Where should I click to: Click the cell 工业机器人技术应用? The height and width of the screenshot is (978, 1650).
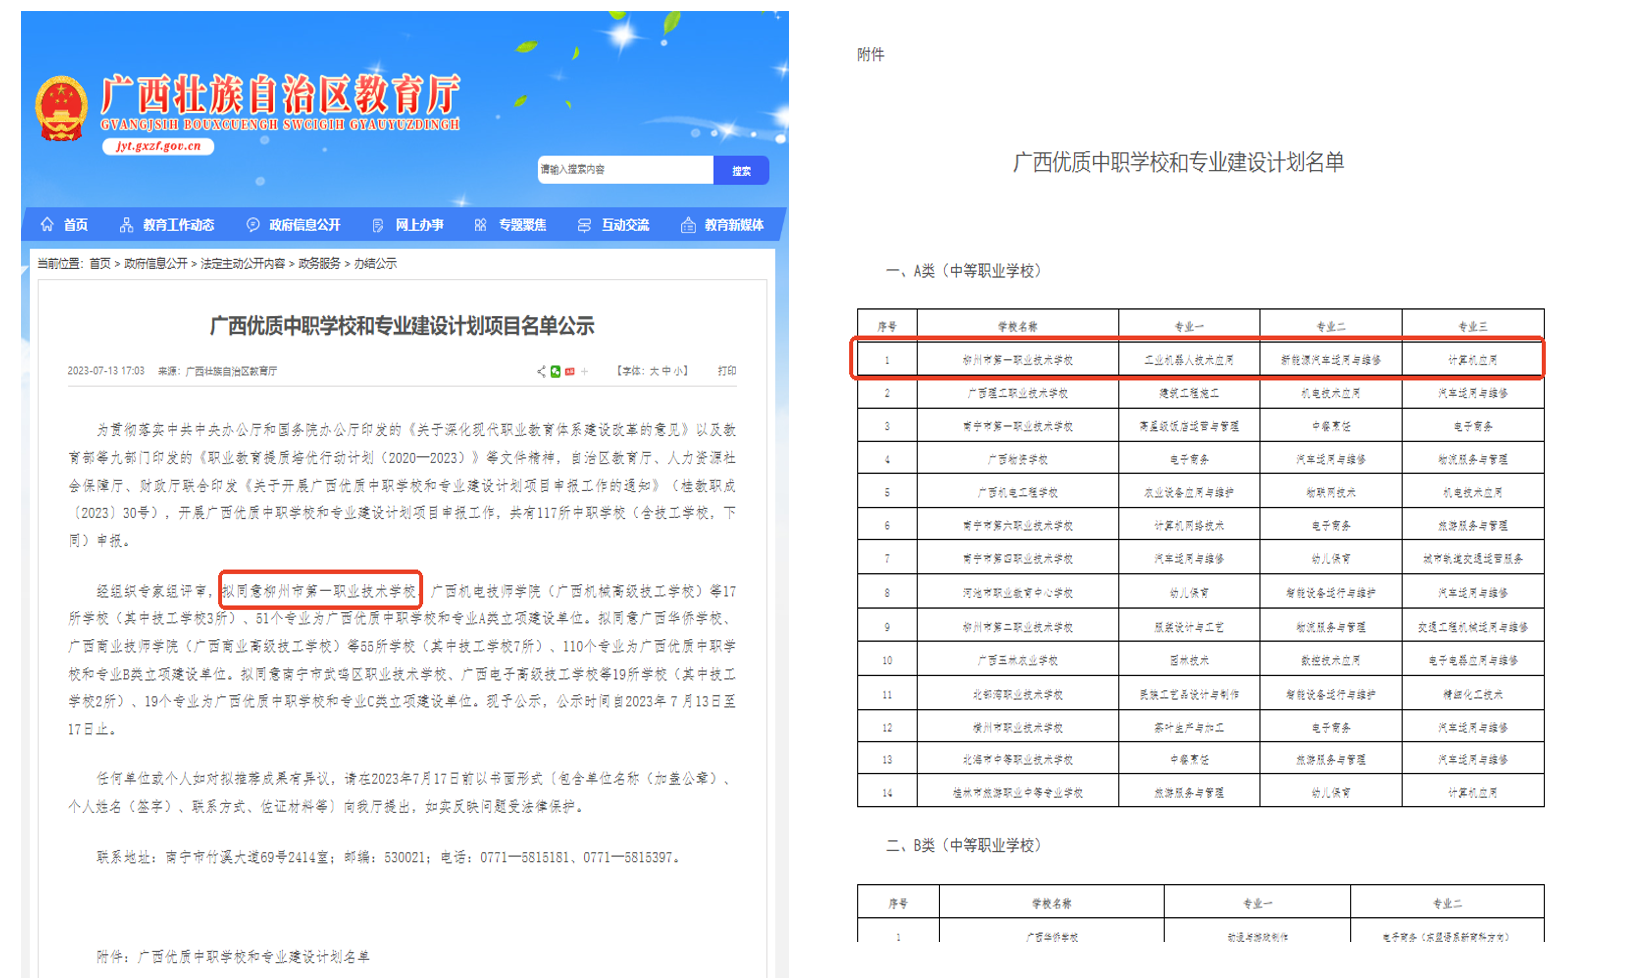(x=1189, y=360)
